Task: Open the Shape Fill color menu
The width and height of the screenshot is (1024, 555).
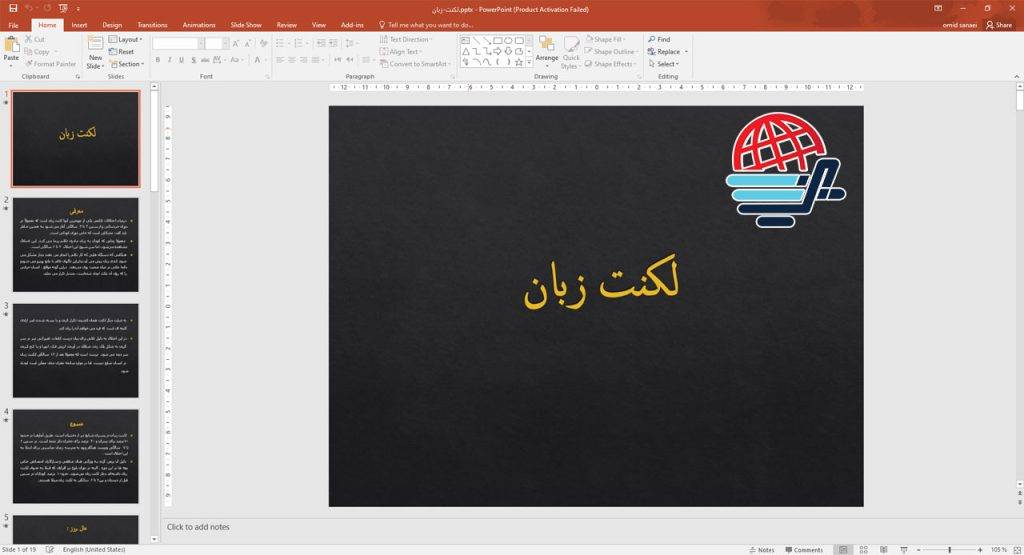Action: 604,39
